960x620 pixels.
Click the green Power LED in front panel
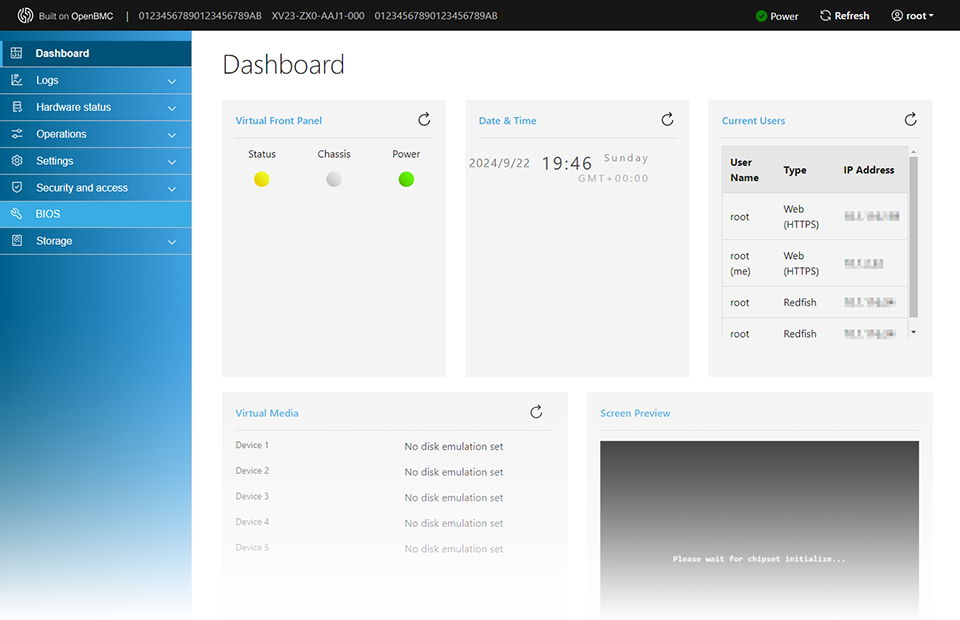(406, 180)
